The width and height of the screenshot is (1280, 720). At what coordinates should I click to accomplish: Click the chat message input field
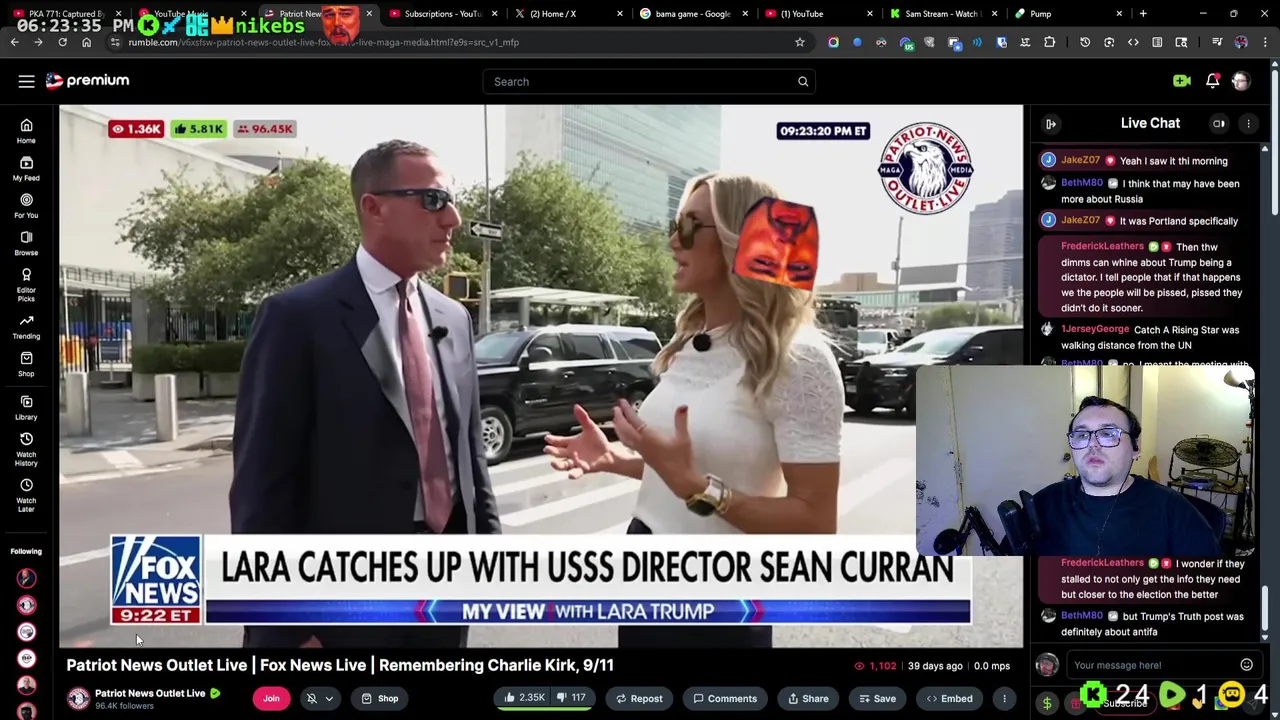pos(1150,665)
